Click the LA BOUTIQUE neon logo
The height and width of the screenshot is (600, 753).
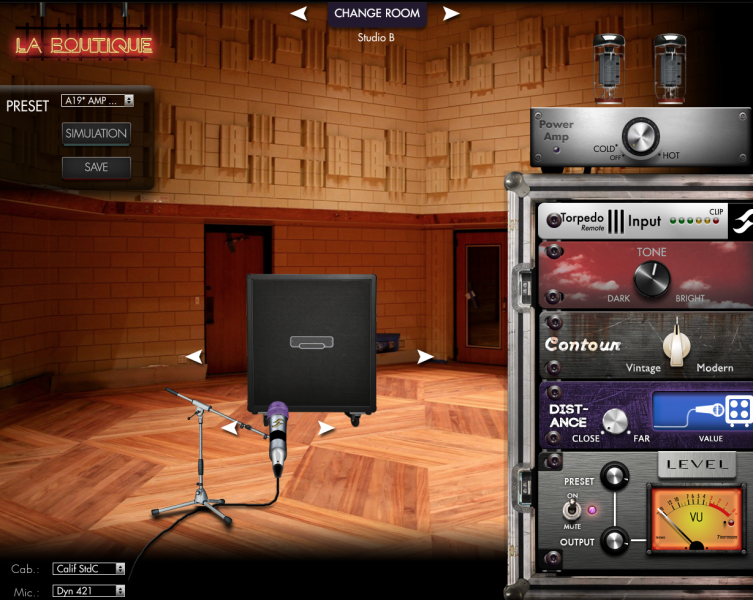pyautogui.click(x=84, y=46)
